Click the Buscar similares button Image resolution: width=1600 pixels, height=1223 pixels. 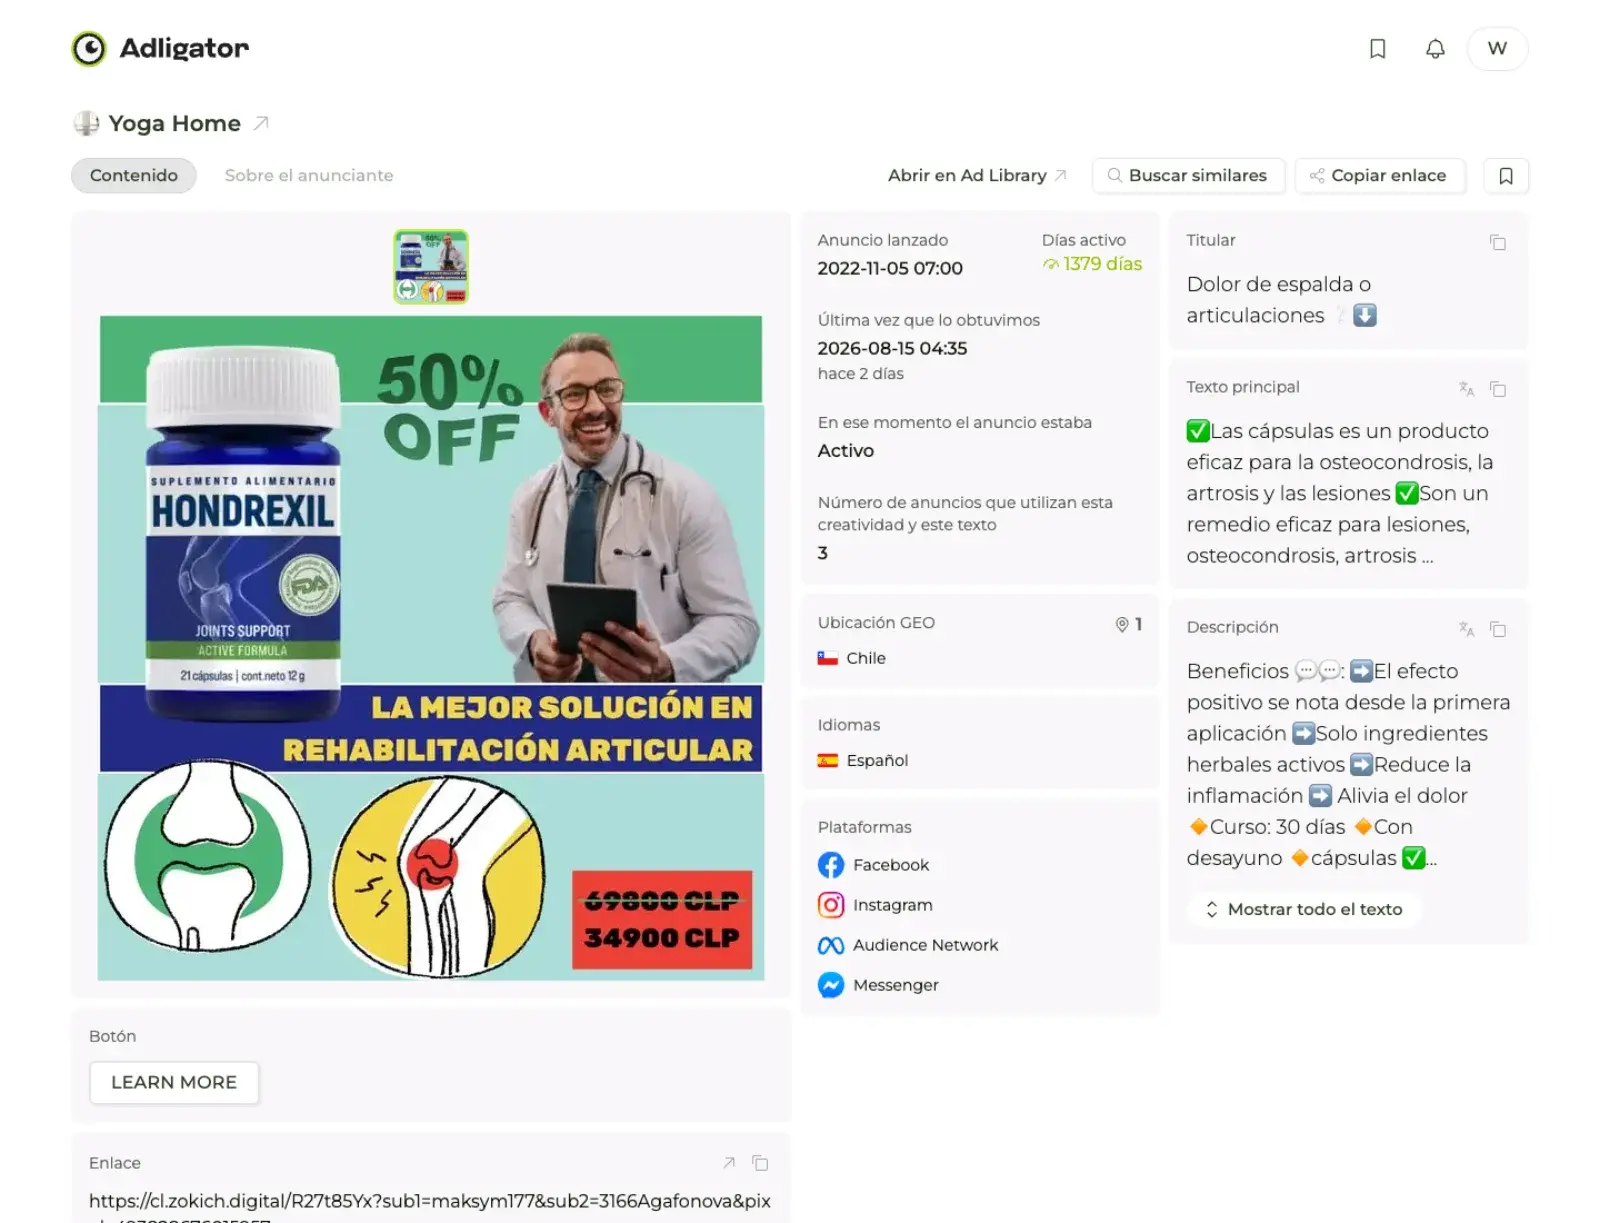coord(1188,175)
